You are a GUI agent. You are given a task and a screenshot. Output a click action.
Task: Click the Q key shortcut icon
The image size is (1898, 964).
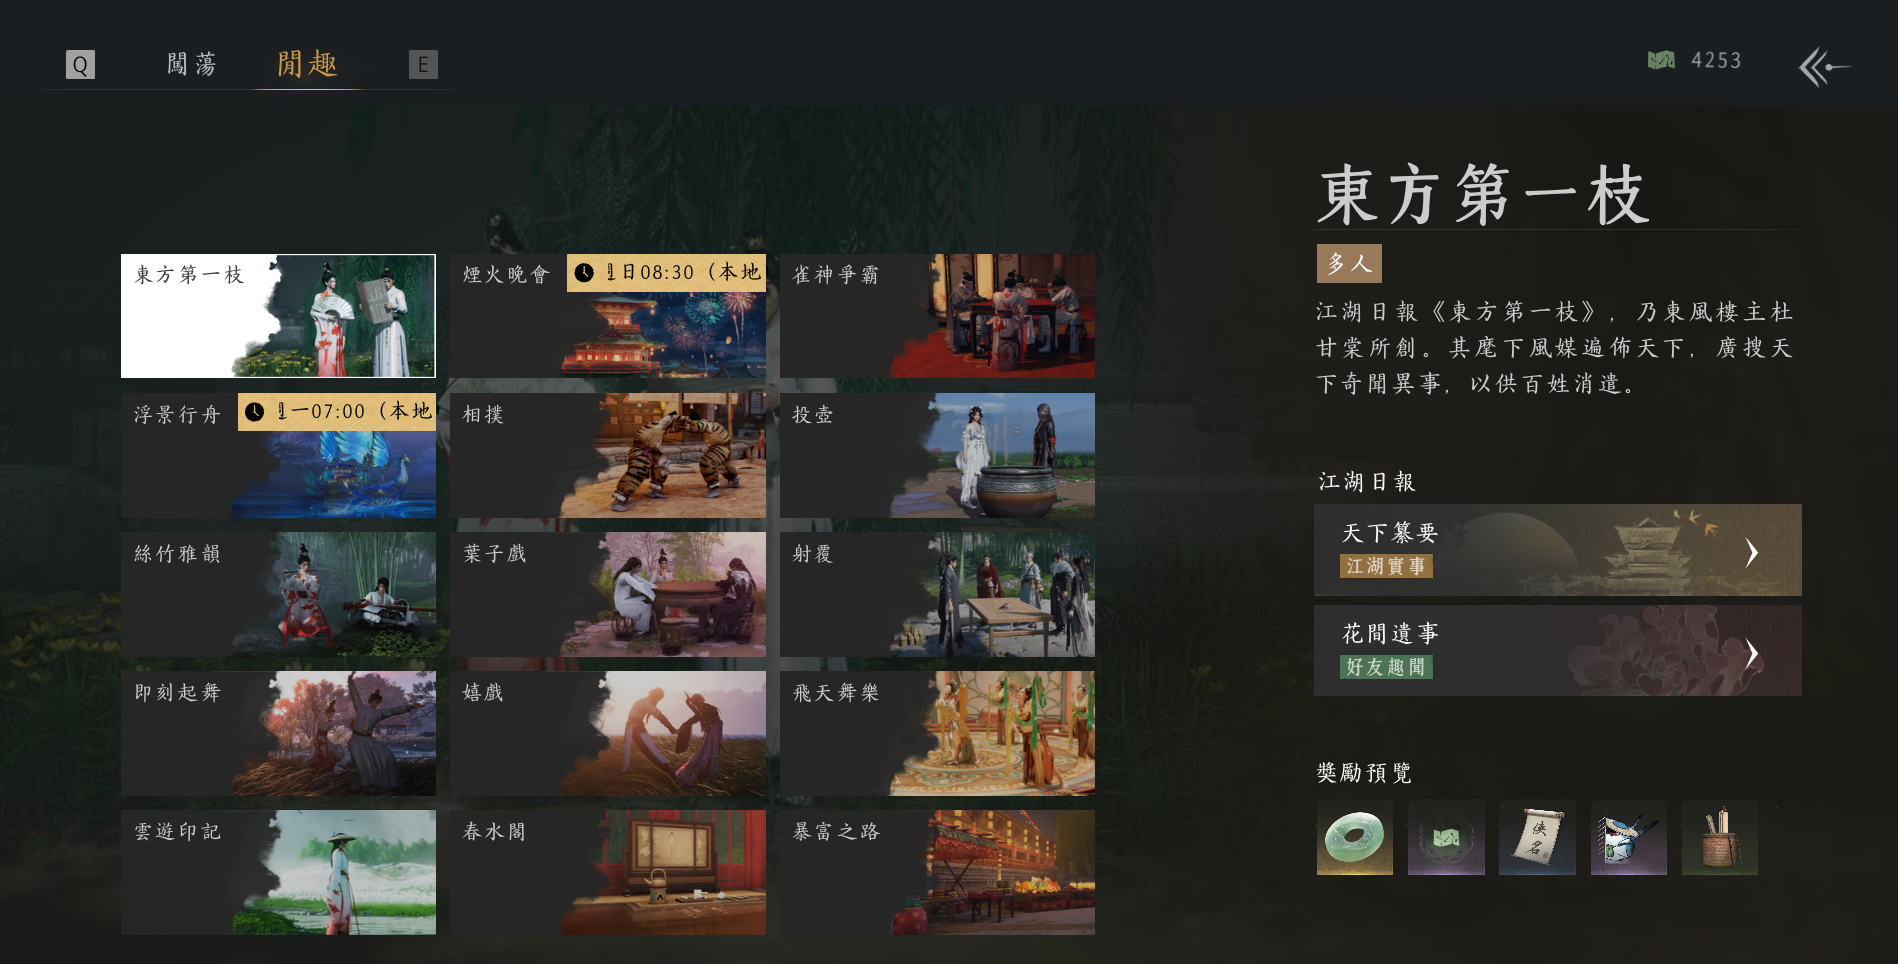click(80, 65)
